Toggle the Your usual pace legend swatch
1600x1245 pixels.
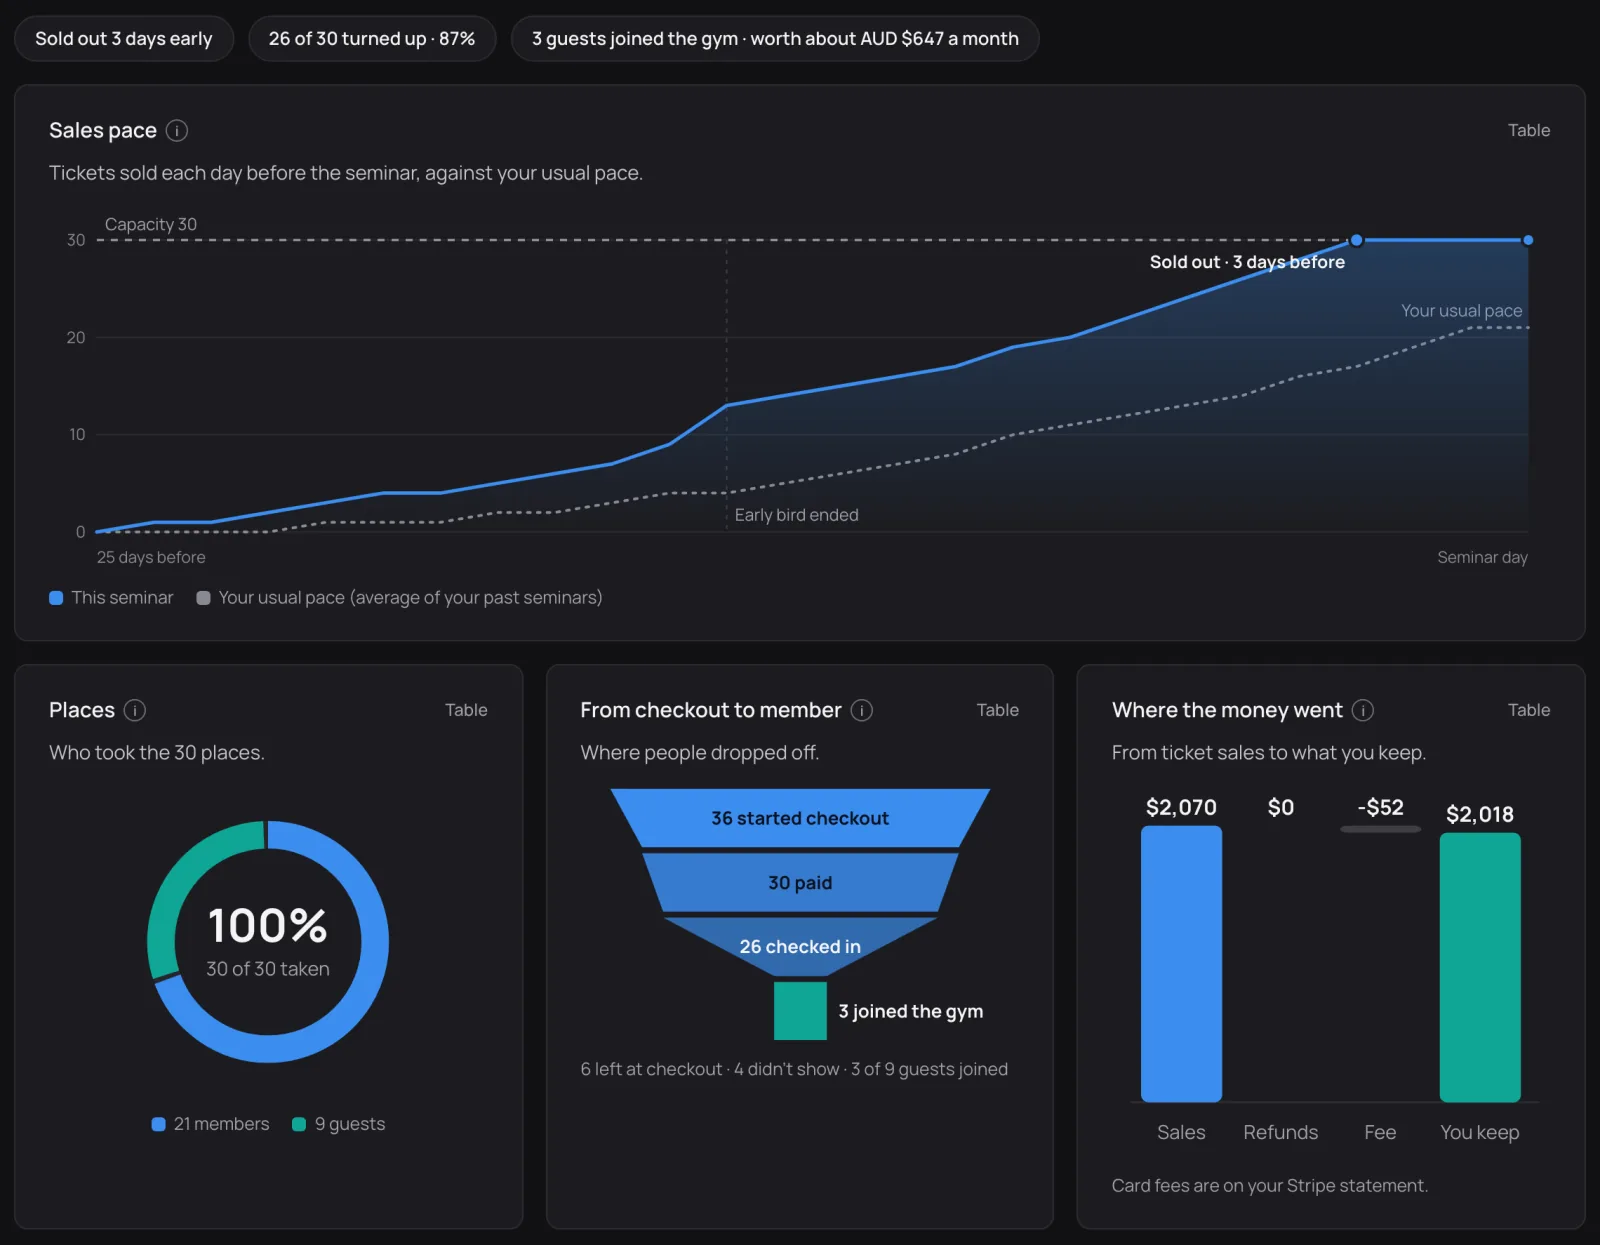coord(203,598)
